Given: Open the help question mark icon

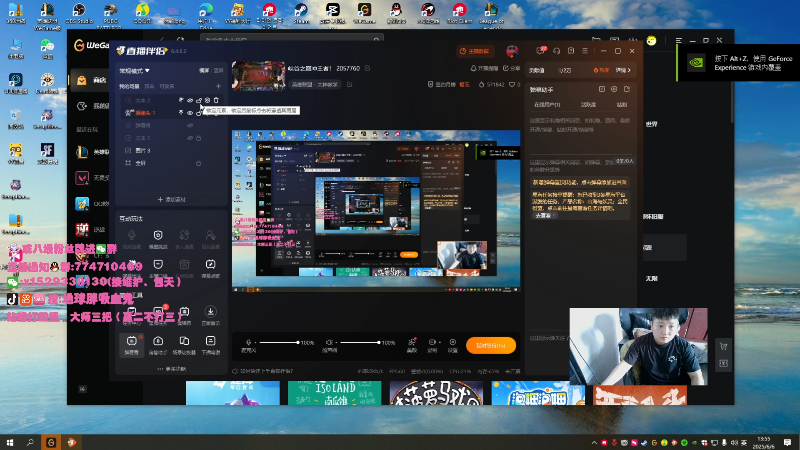Looking at the screenshot, I should click(571, 51).
